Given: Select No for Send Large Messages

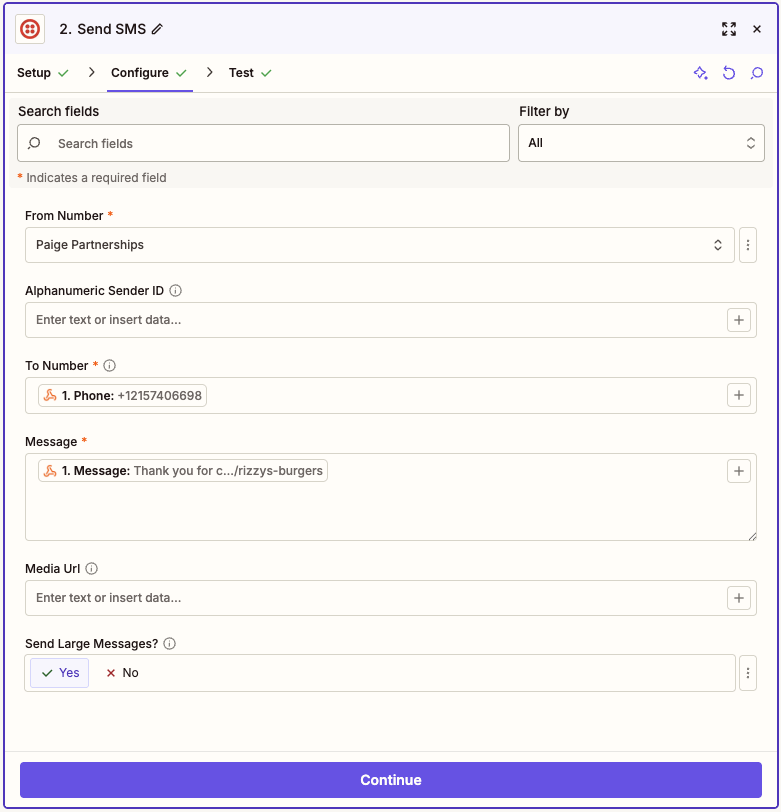Looking at the screenshot, I should pos(122,673).
